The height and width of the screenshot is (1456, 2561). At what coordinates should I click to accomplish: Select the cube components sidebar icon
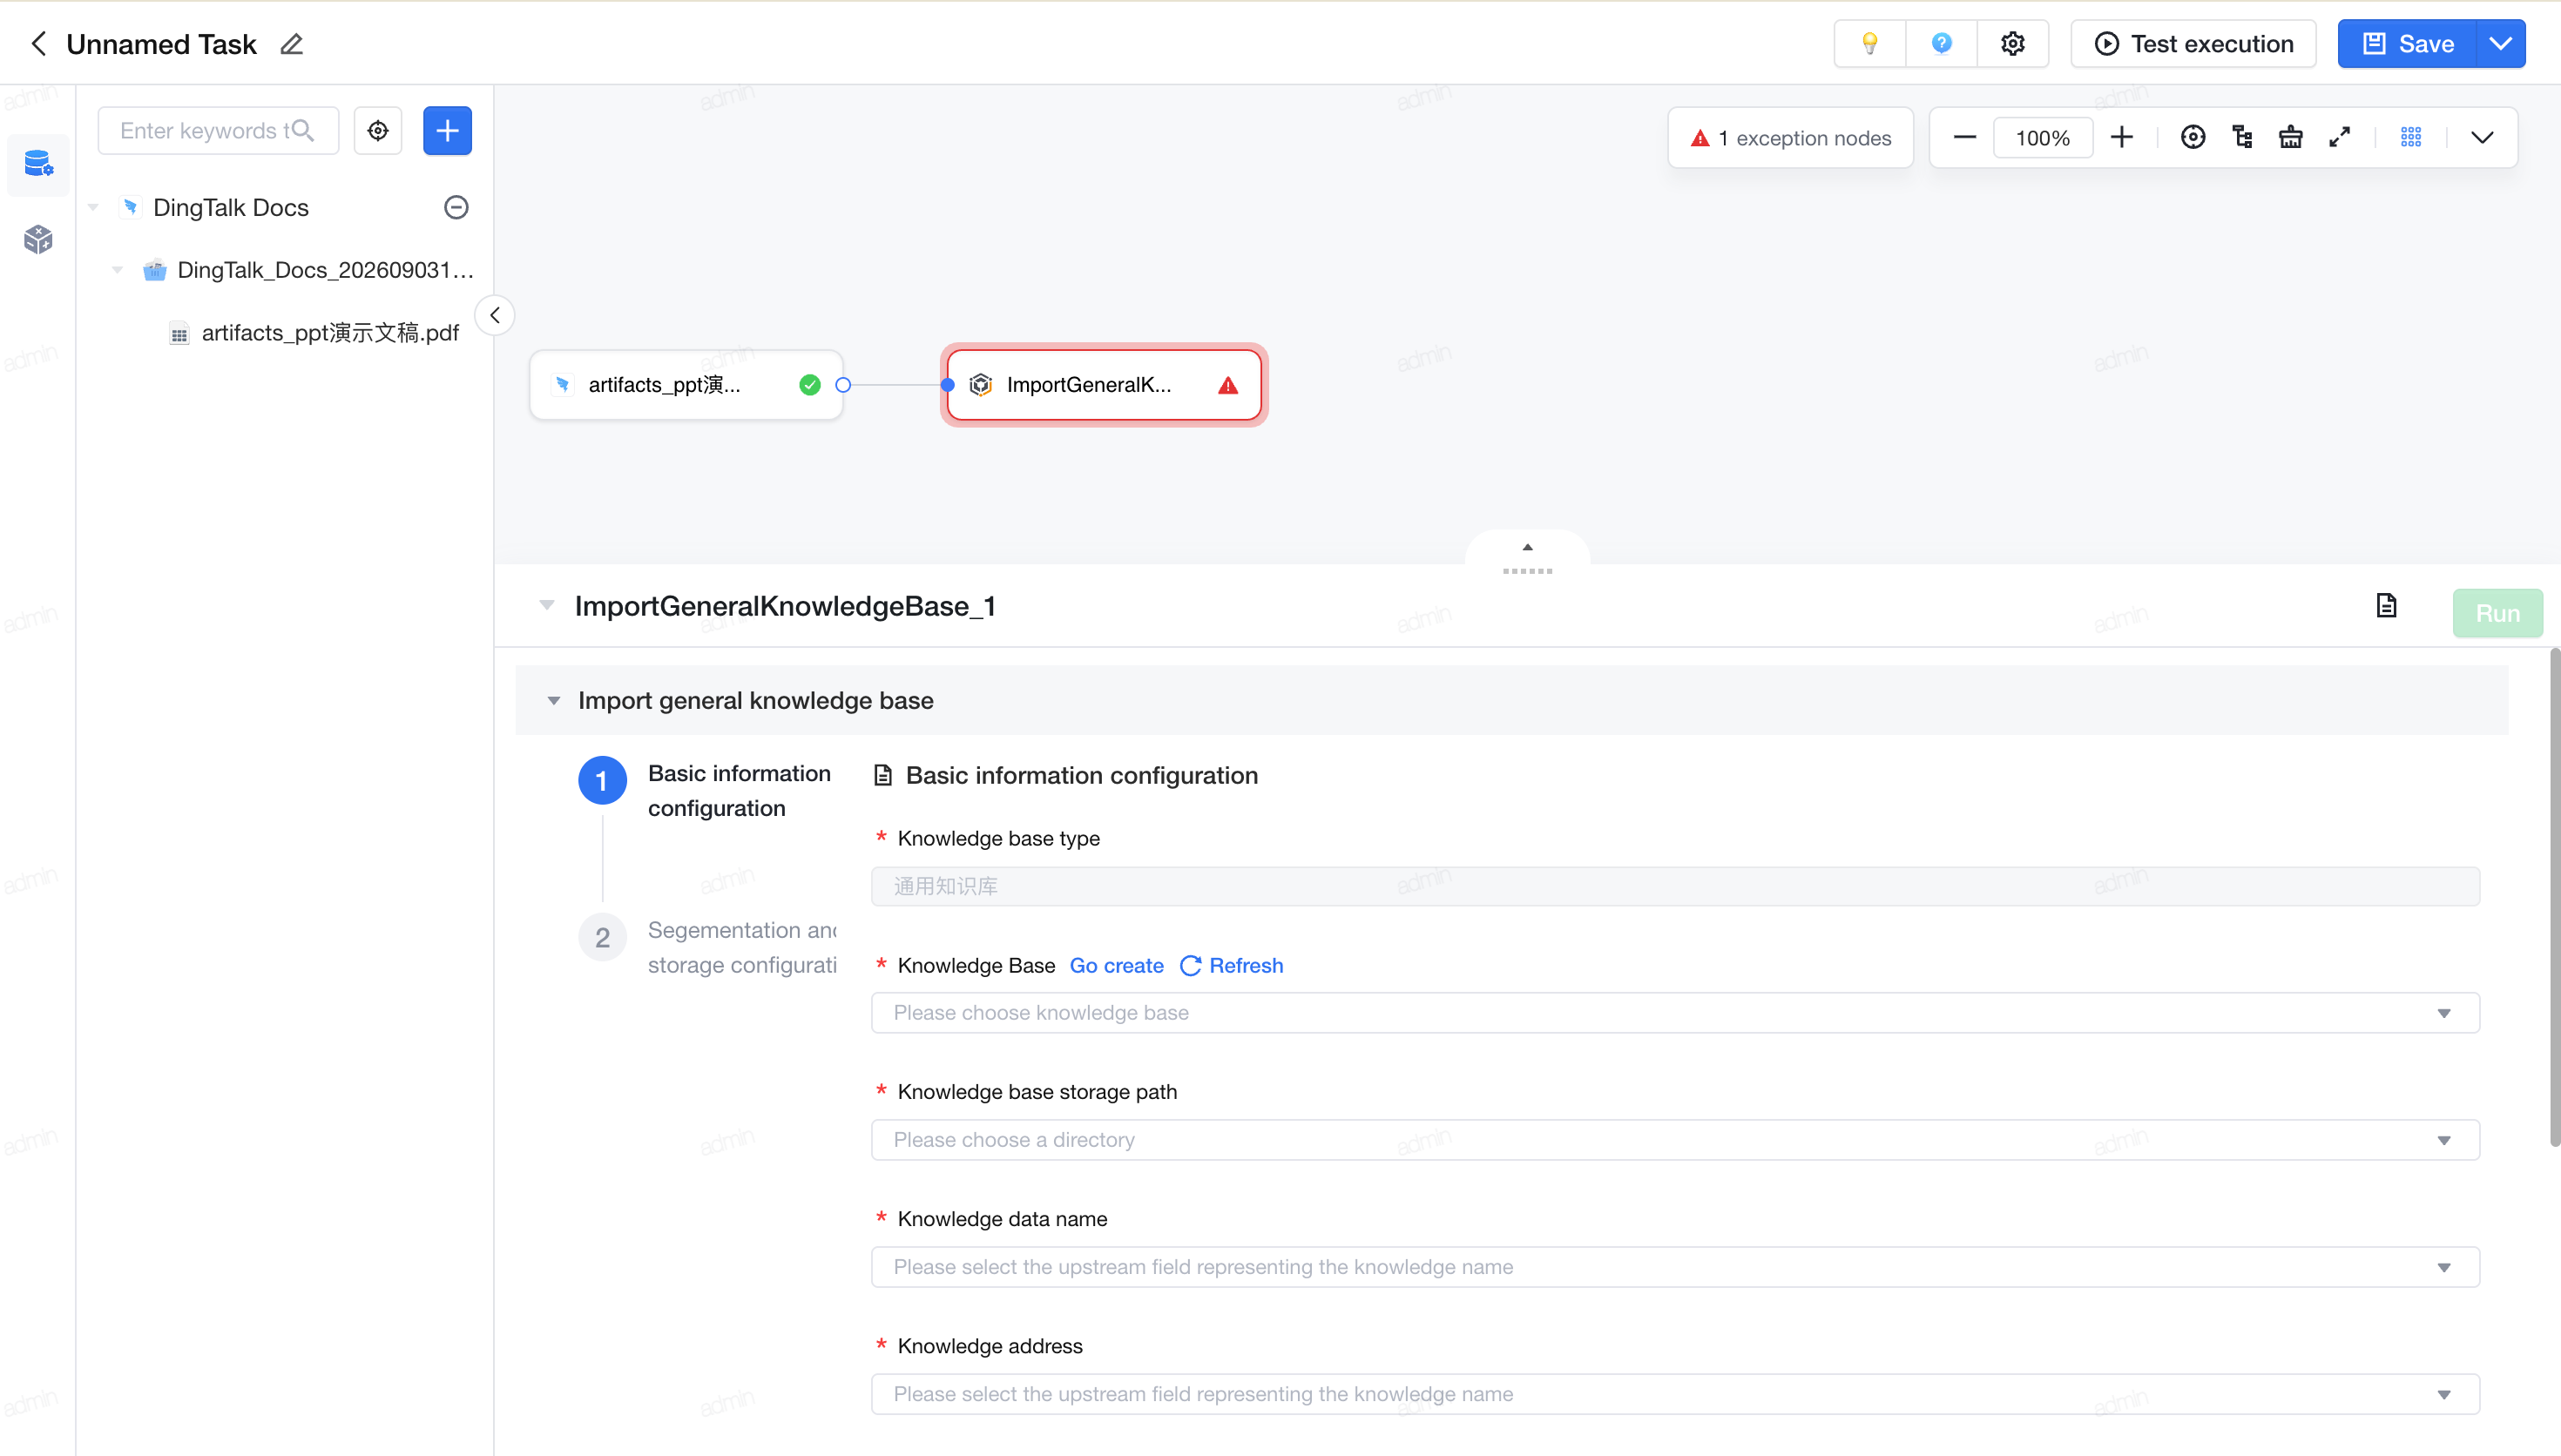(x=38, y=240)
